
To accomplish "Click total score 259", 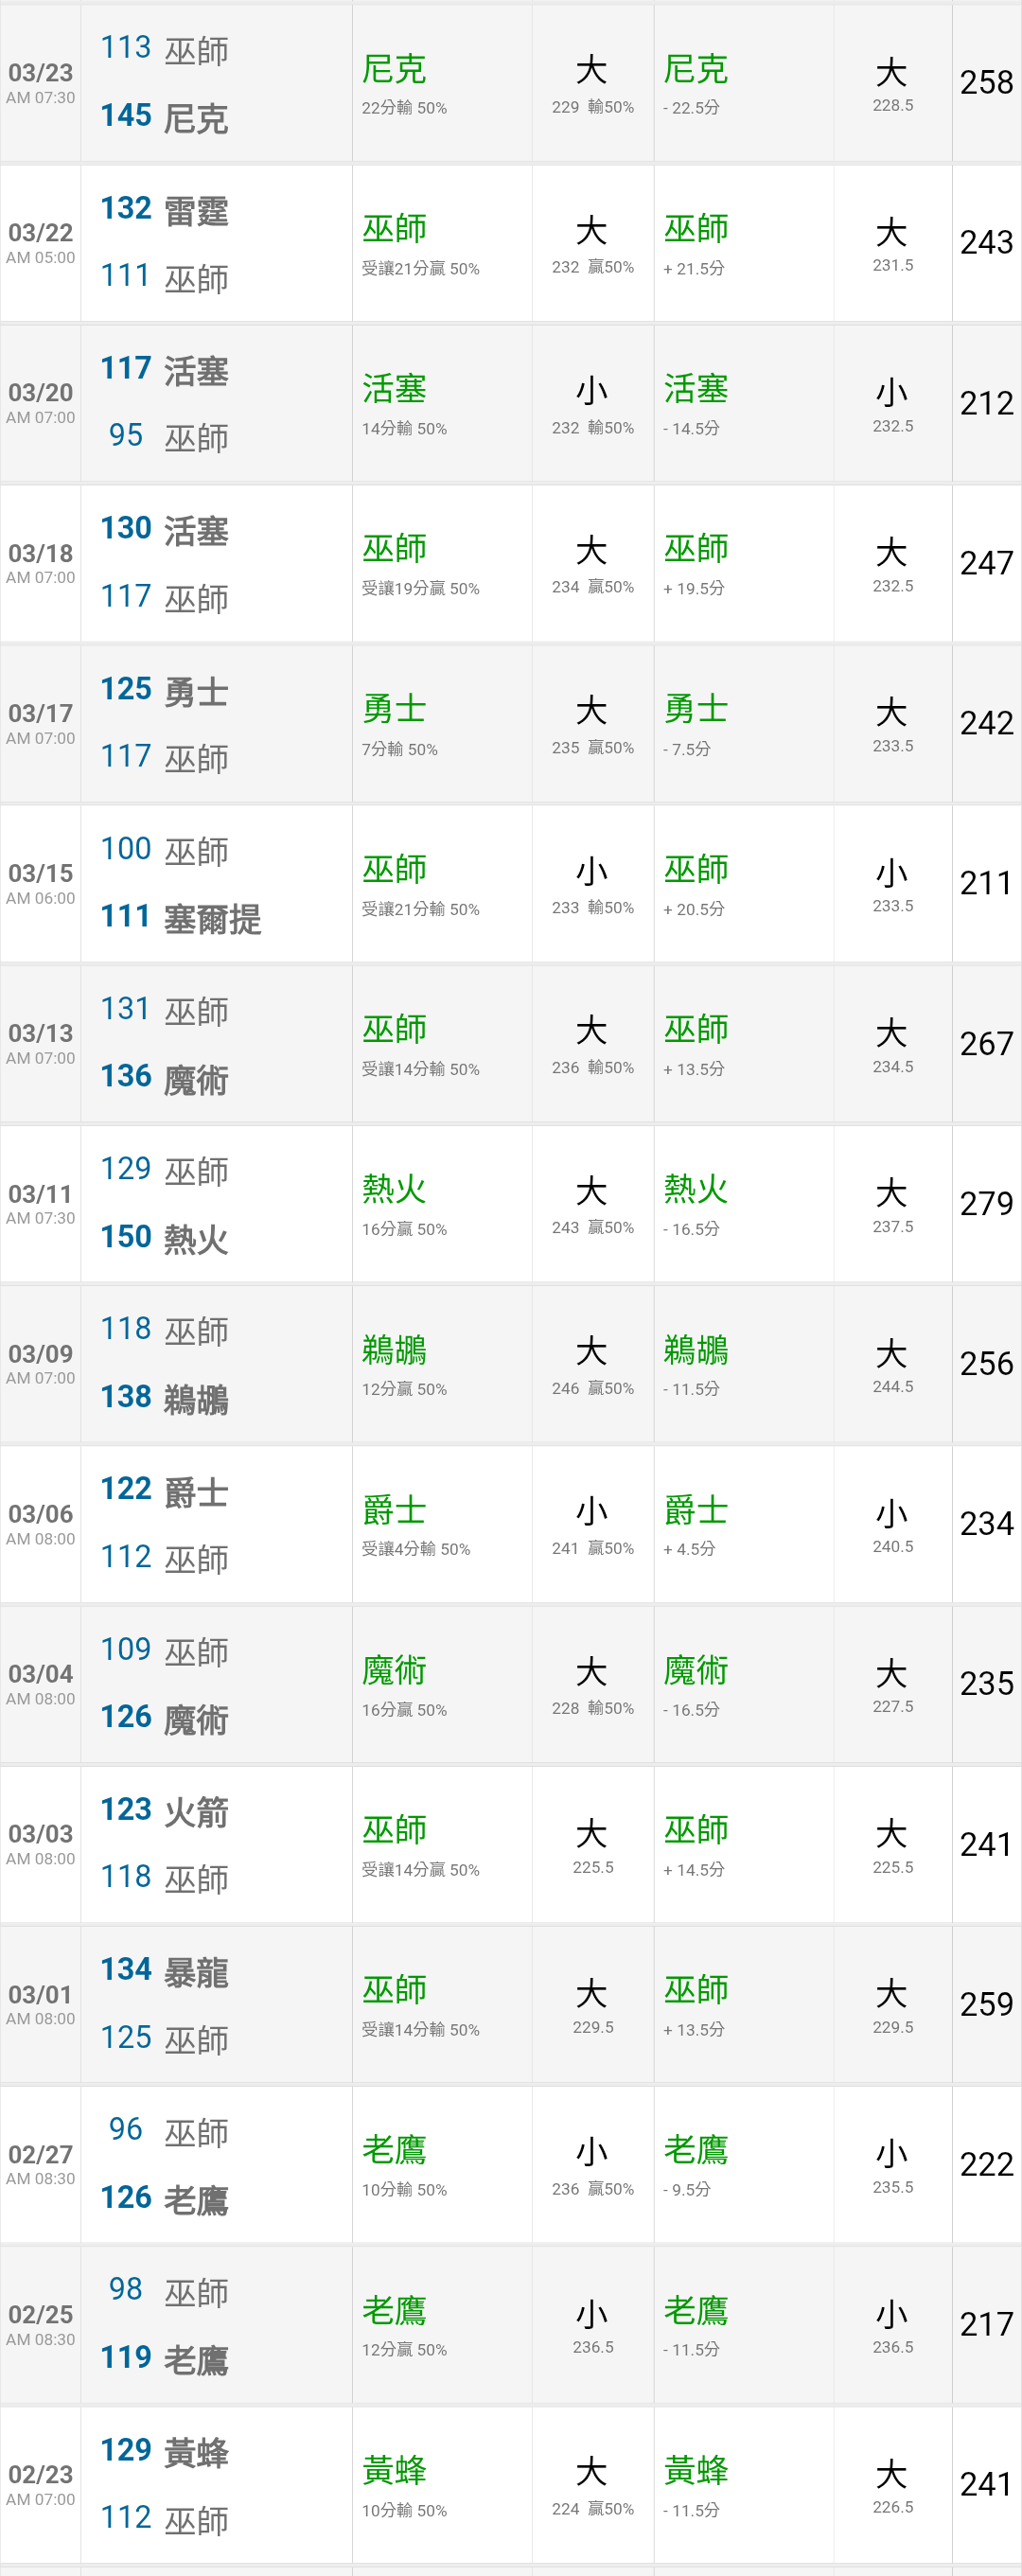I will tap(986, 2003).
